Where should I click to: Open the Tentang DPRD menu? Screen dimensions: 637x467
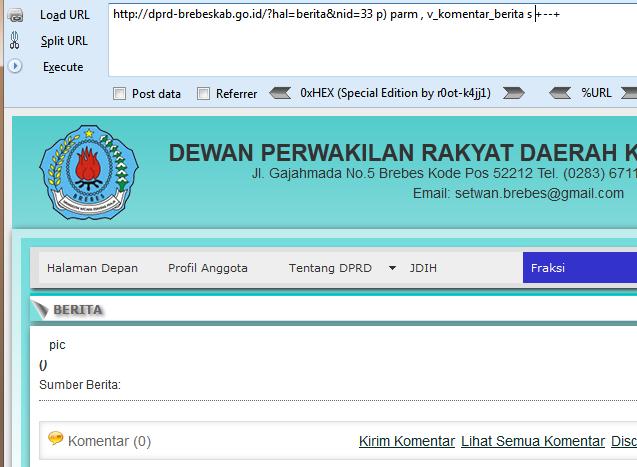coord(330,268)
